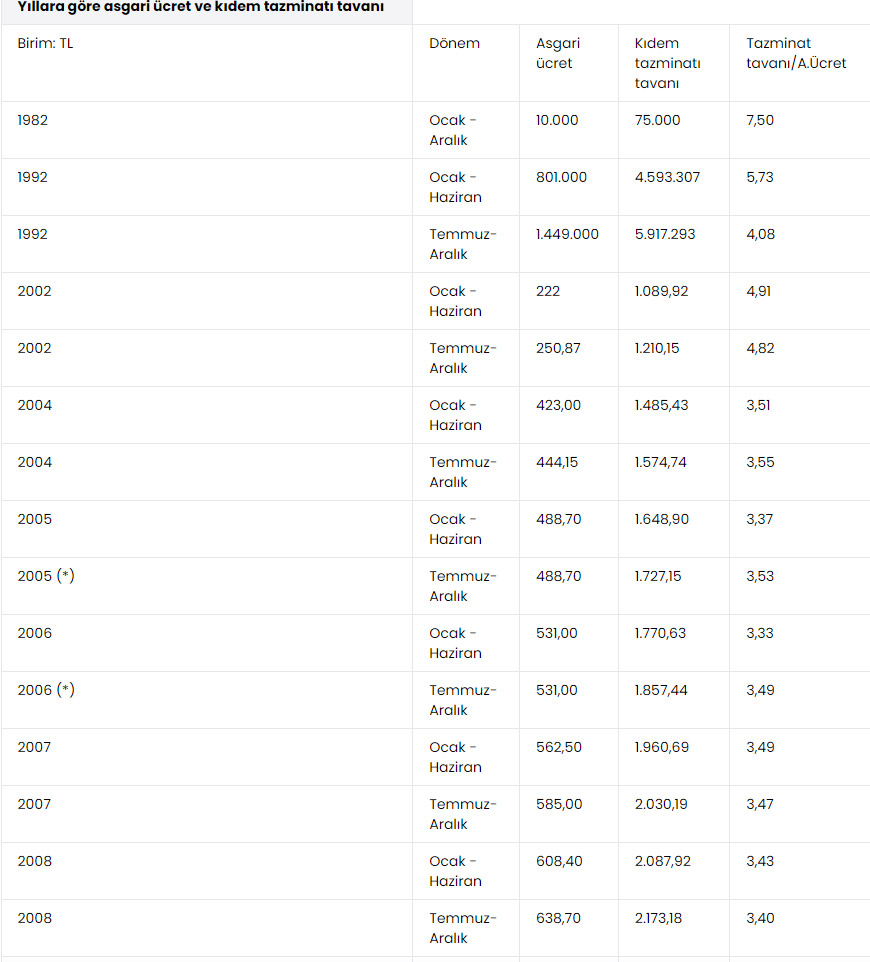This screenshot has height=962, width=870.
Task: Select the '2005 (*)' year cell
Action: click(46, 576)
